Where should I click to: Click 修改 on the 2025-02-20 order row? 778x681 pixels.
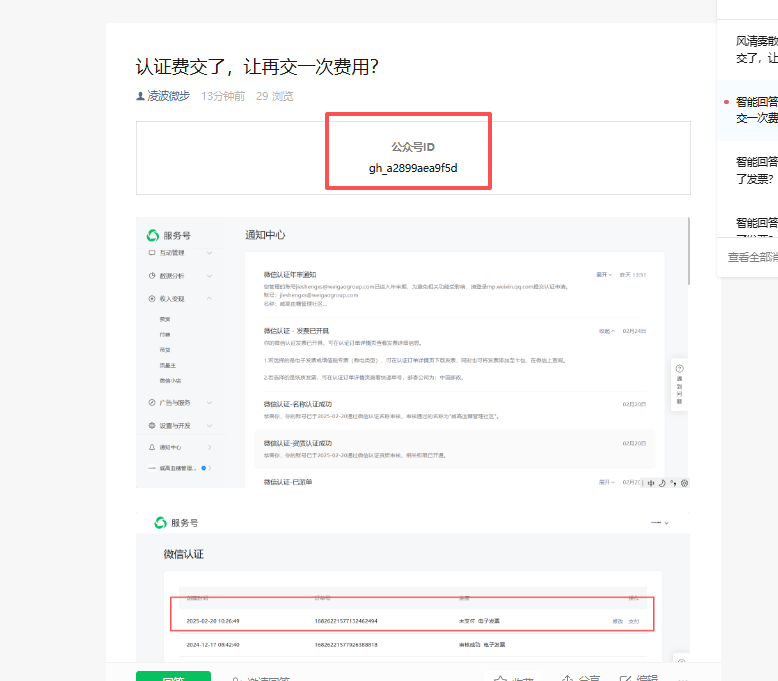coord(618,621)
